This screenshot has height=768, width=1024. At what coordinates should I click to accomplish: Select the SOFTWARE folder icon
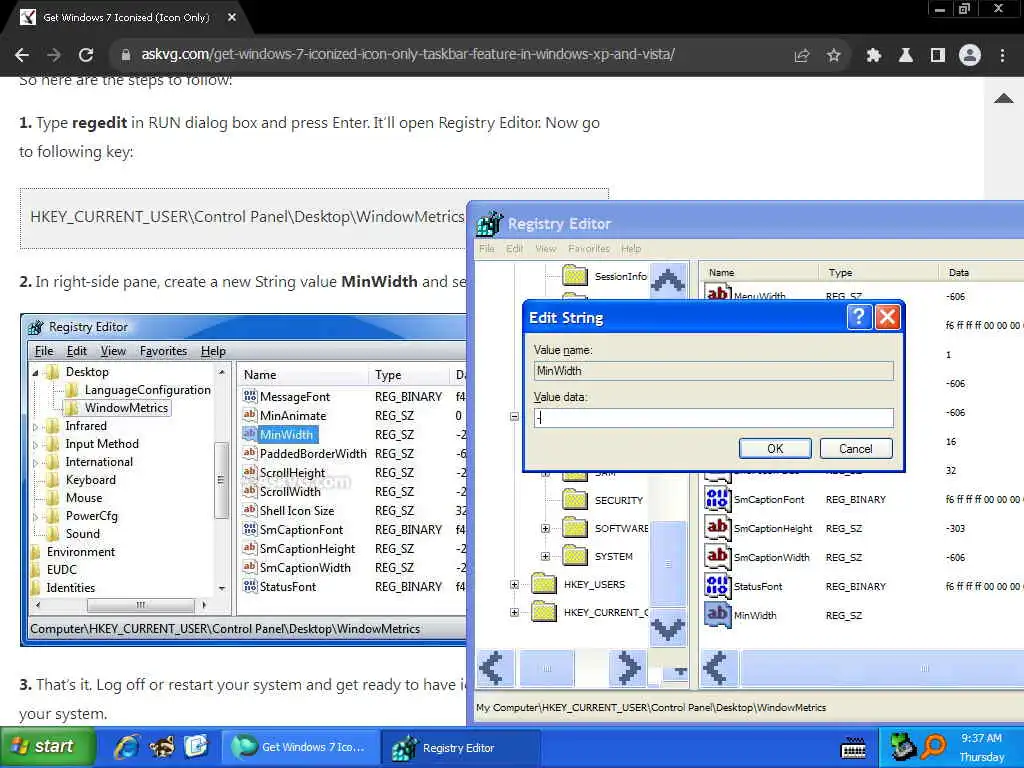coord(575,528)
